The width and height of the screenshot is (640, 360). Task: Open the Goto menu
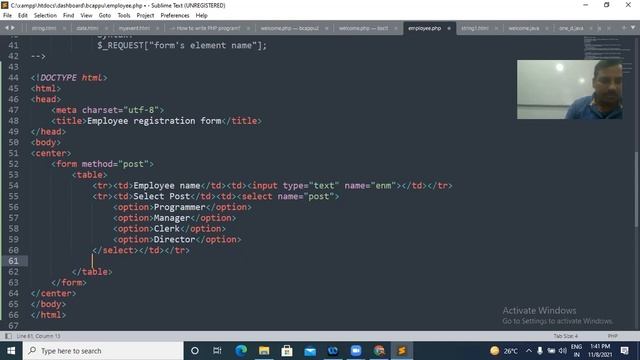105,16
